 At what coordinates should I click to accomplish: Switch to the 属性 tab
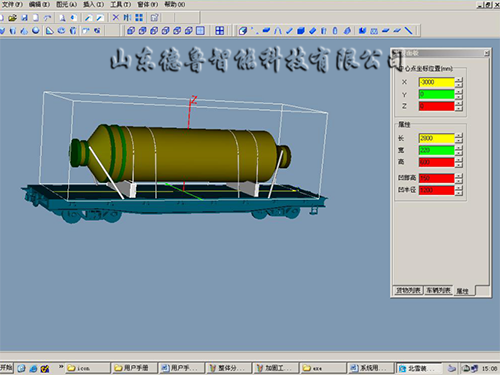[463, 291]
